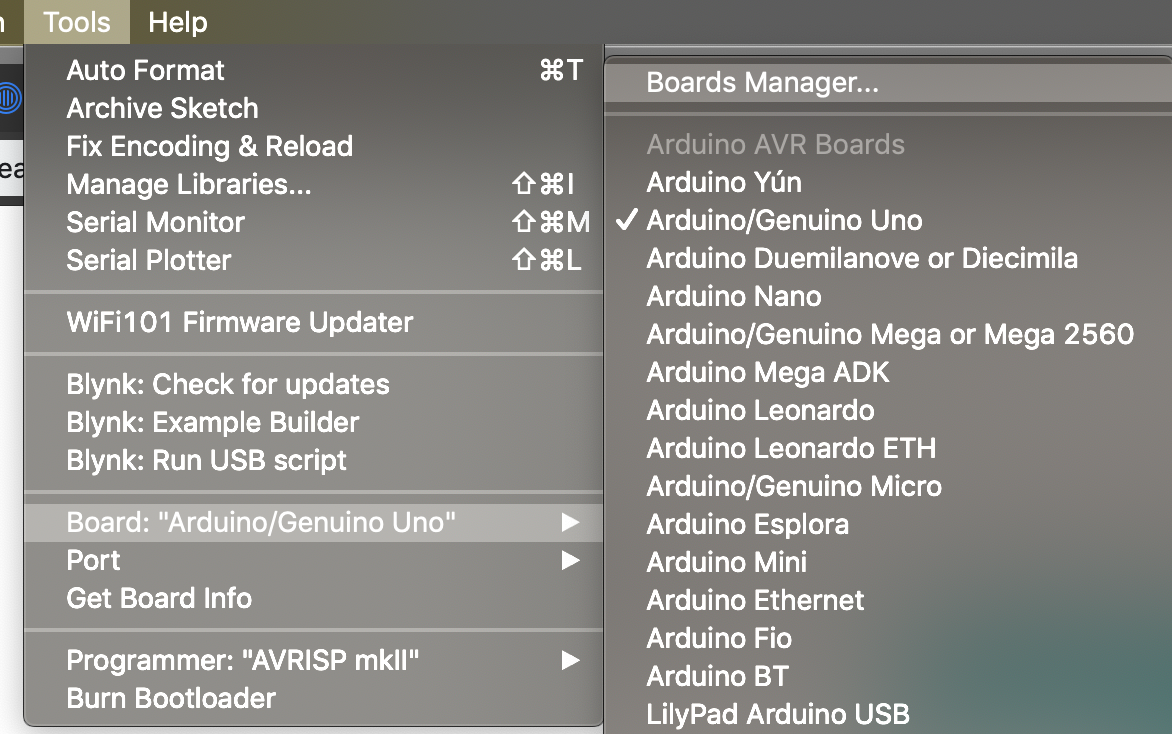Pick the Arduino Fio board
Viewport: 1172px width, 734px height.
coord(888,638)
